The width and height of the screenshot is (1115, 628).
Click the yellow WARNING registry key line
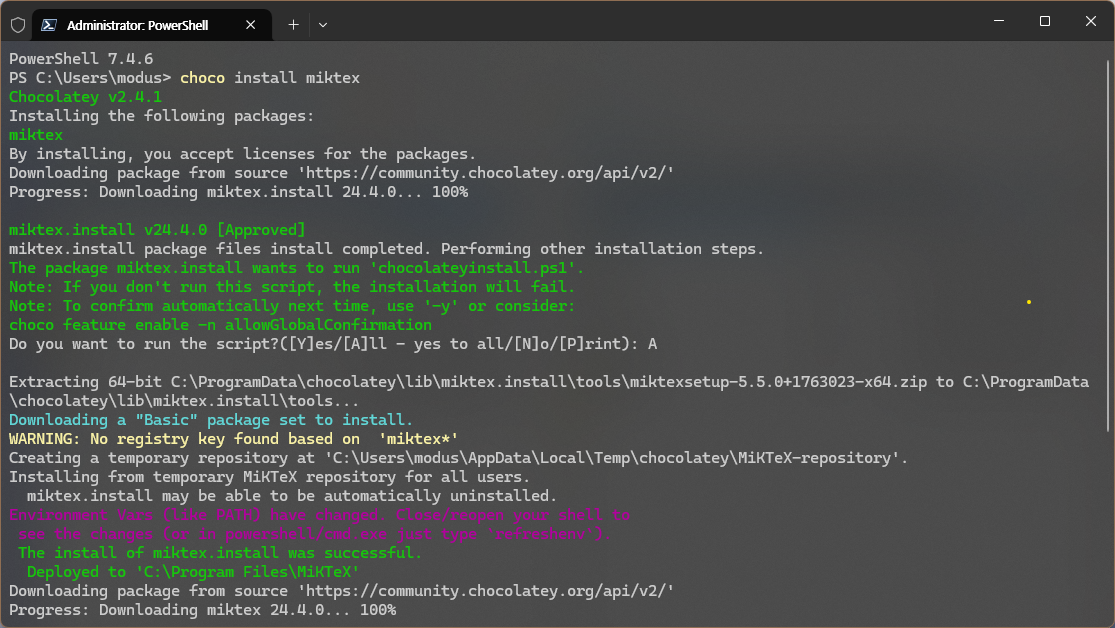(x=233, y=439)
